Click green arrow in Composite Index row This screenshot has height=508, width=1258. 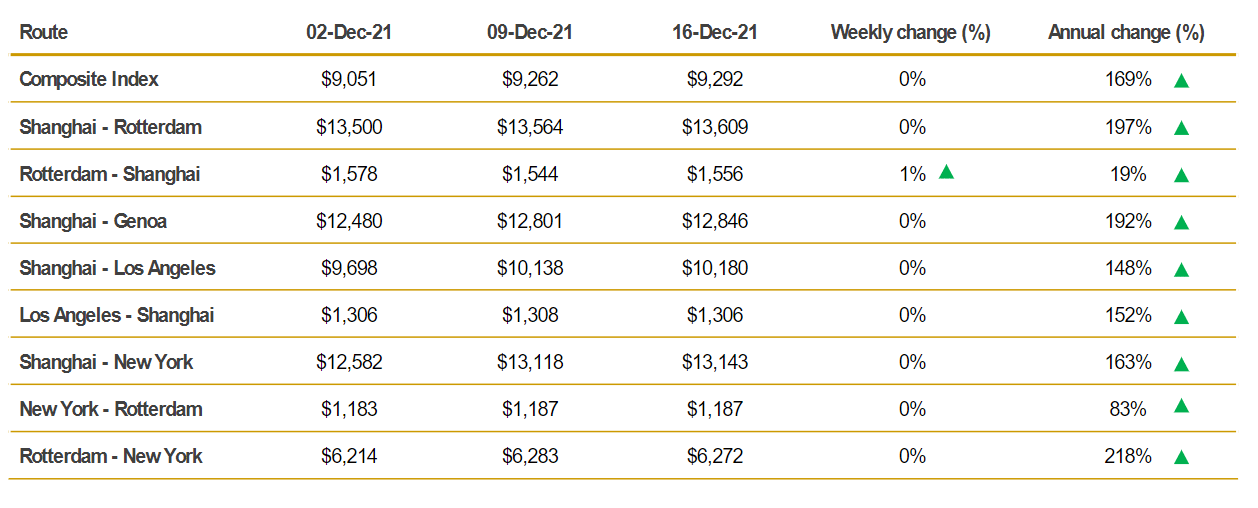[x=1181, y=81]
